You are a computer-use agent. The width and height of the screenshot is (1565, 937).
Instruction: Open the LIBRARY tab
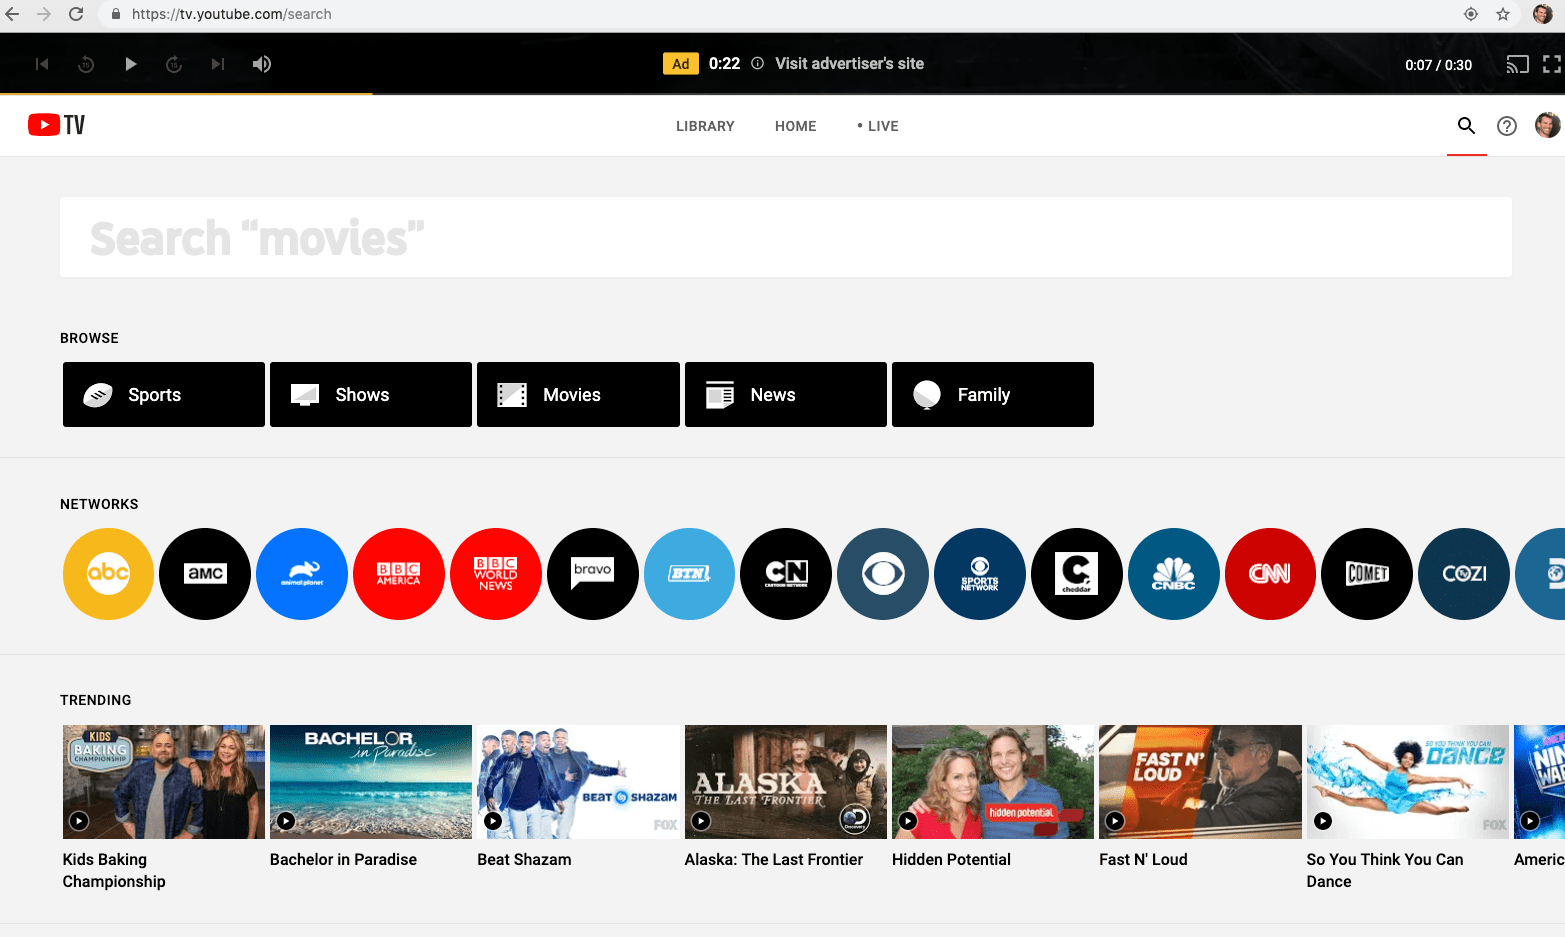(x=705, y=126)
